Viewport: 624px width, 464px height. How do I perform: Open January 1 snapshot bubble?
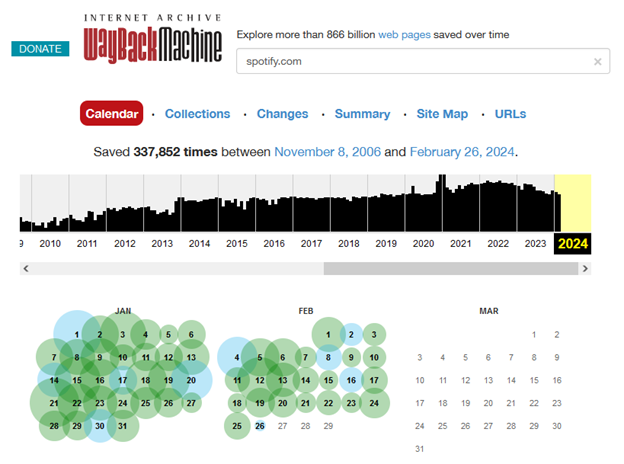coord(76,335)
